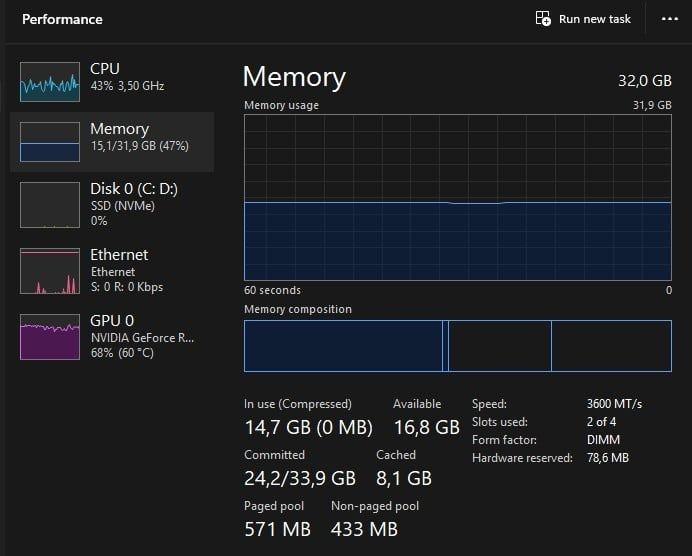Click In use segment of memory composition bar

point(343,346)
